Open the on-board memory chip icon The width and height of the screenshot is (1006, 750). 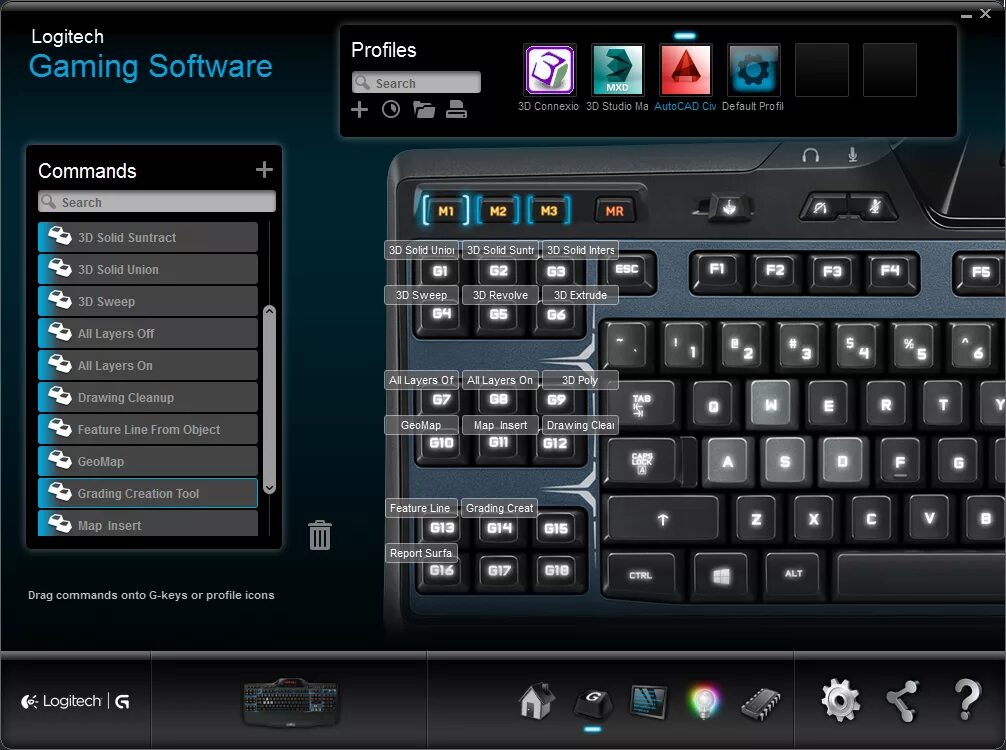[761, 703]
